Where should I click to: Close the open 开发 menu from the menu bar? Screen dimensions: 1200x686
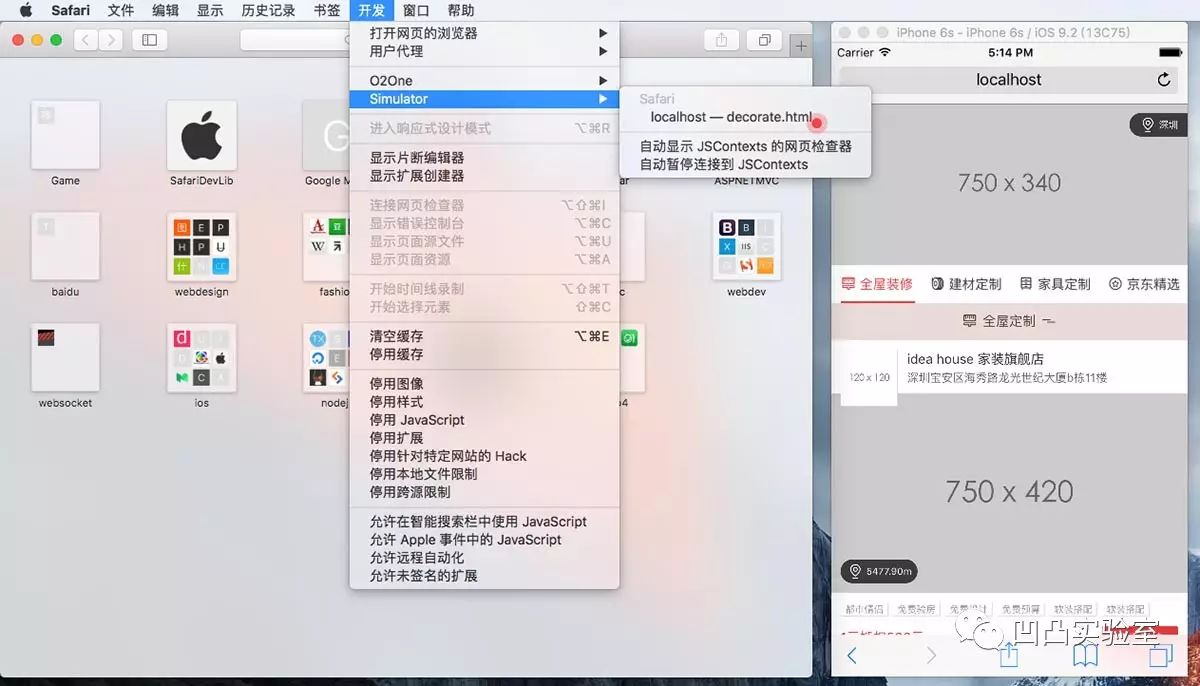[371, 11]
